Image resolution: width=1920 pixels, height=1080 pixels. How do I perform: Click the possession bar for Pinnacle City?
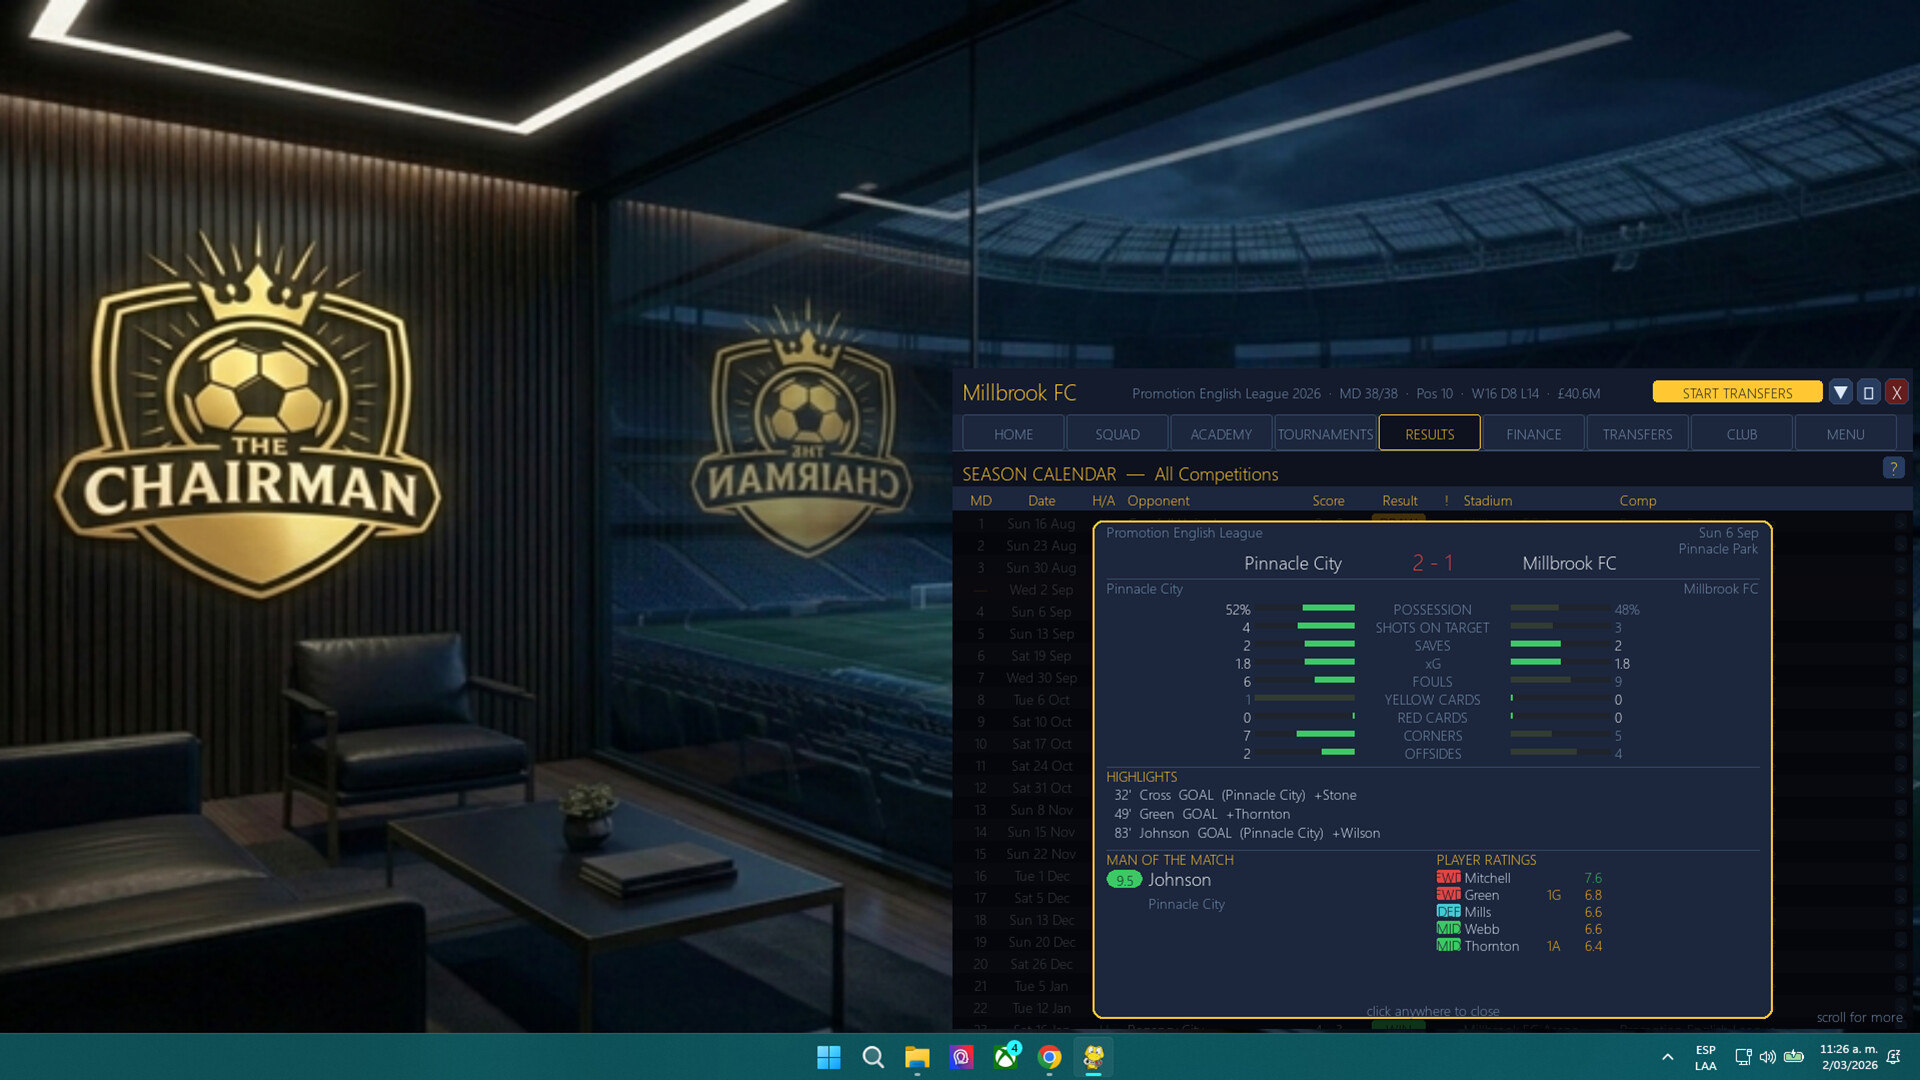coord(1328,608)
